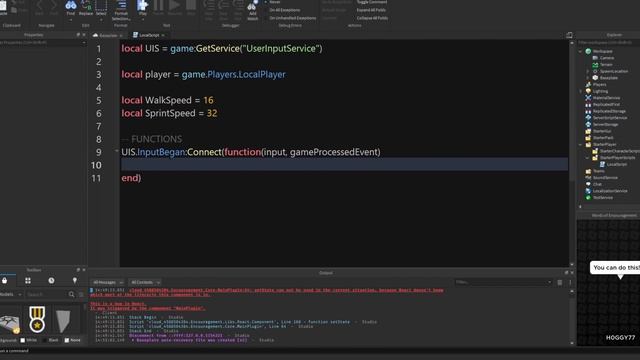This screenshot has height=360, width=640.
Task: Select Black background option in Toolbox
Action: point(51,340)
